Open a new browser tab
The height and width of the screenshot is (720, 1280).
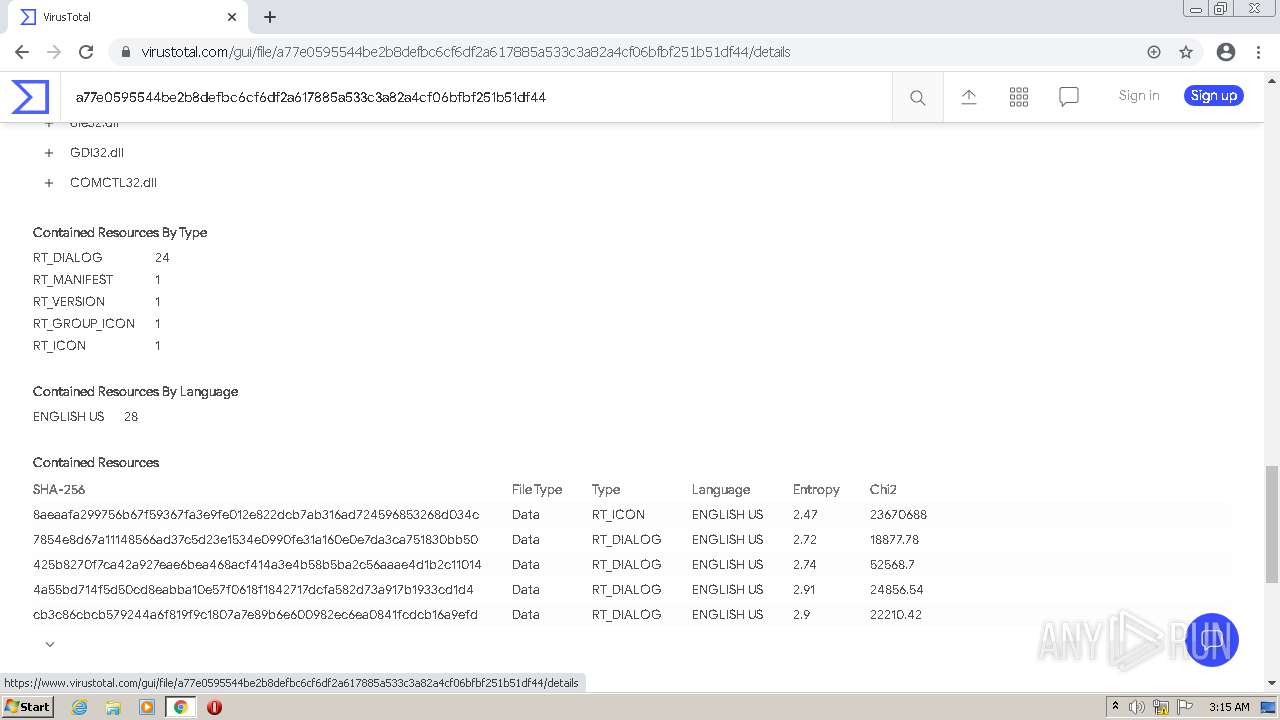click(270, 17)
